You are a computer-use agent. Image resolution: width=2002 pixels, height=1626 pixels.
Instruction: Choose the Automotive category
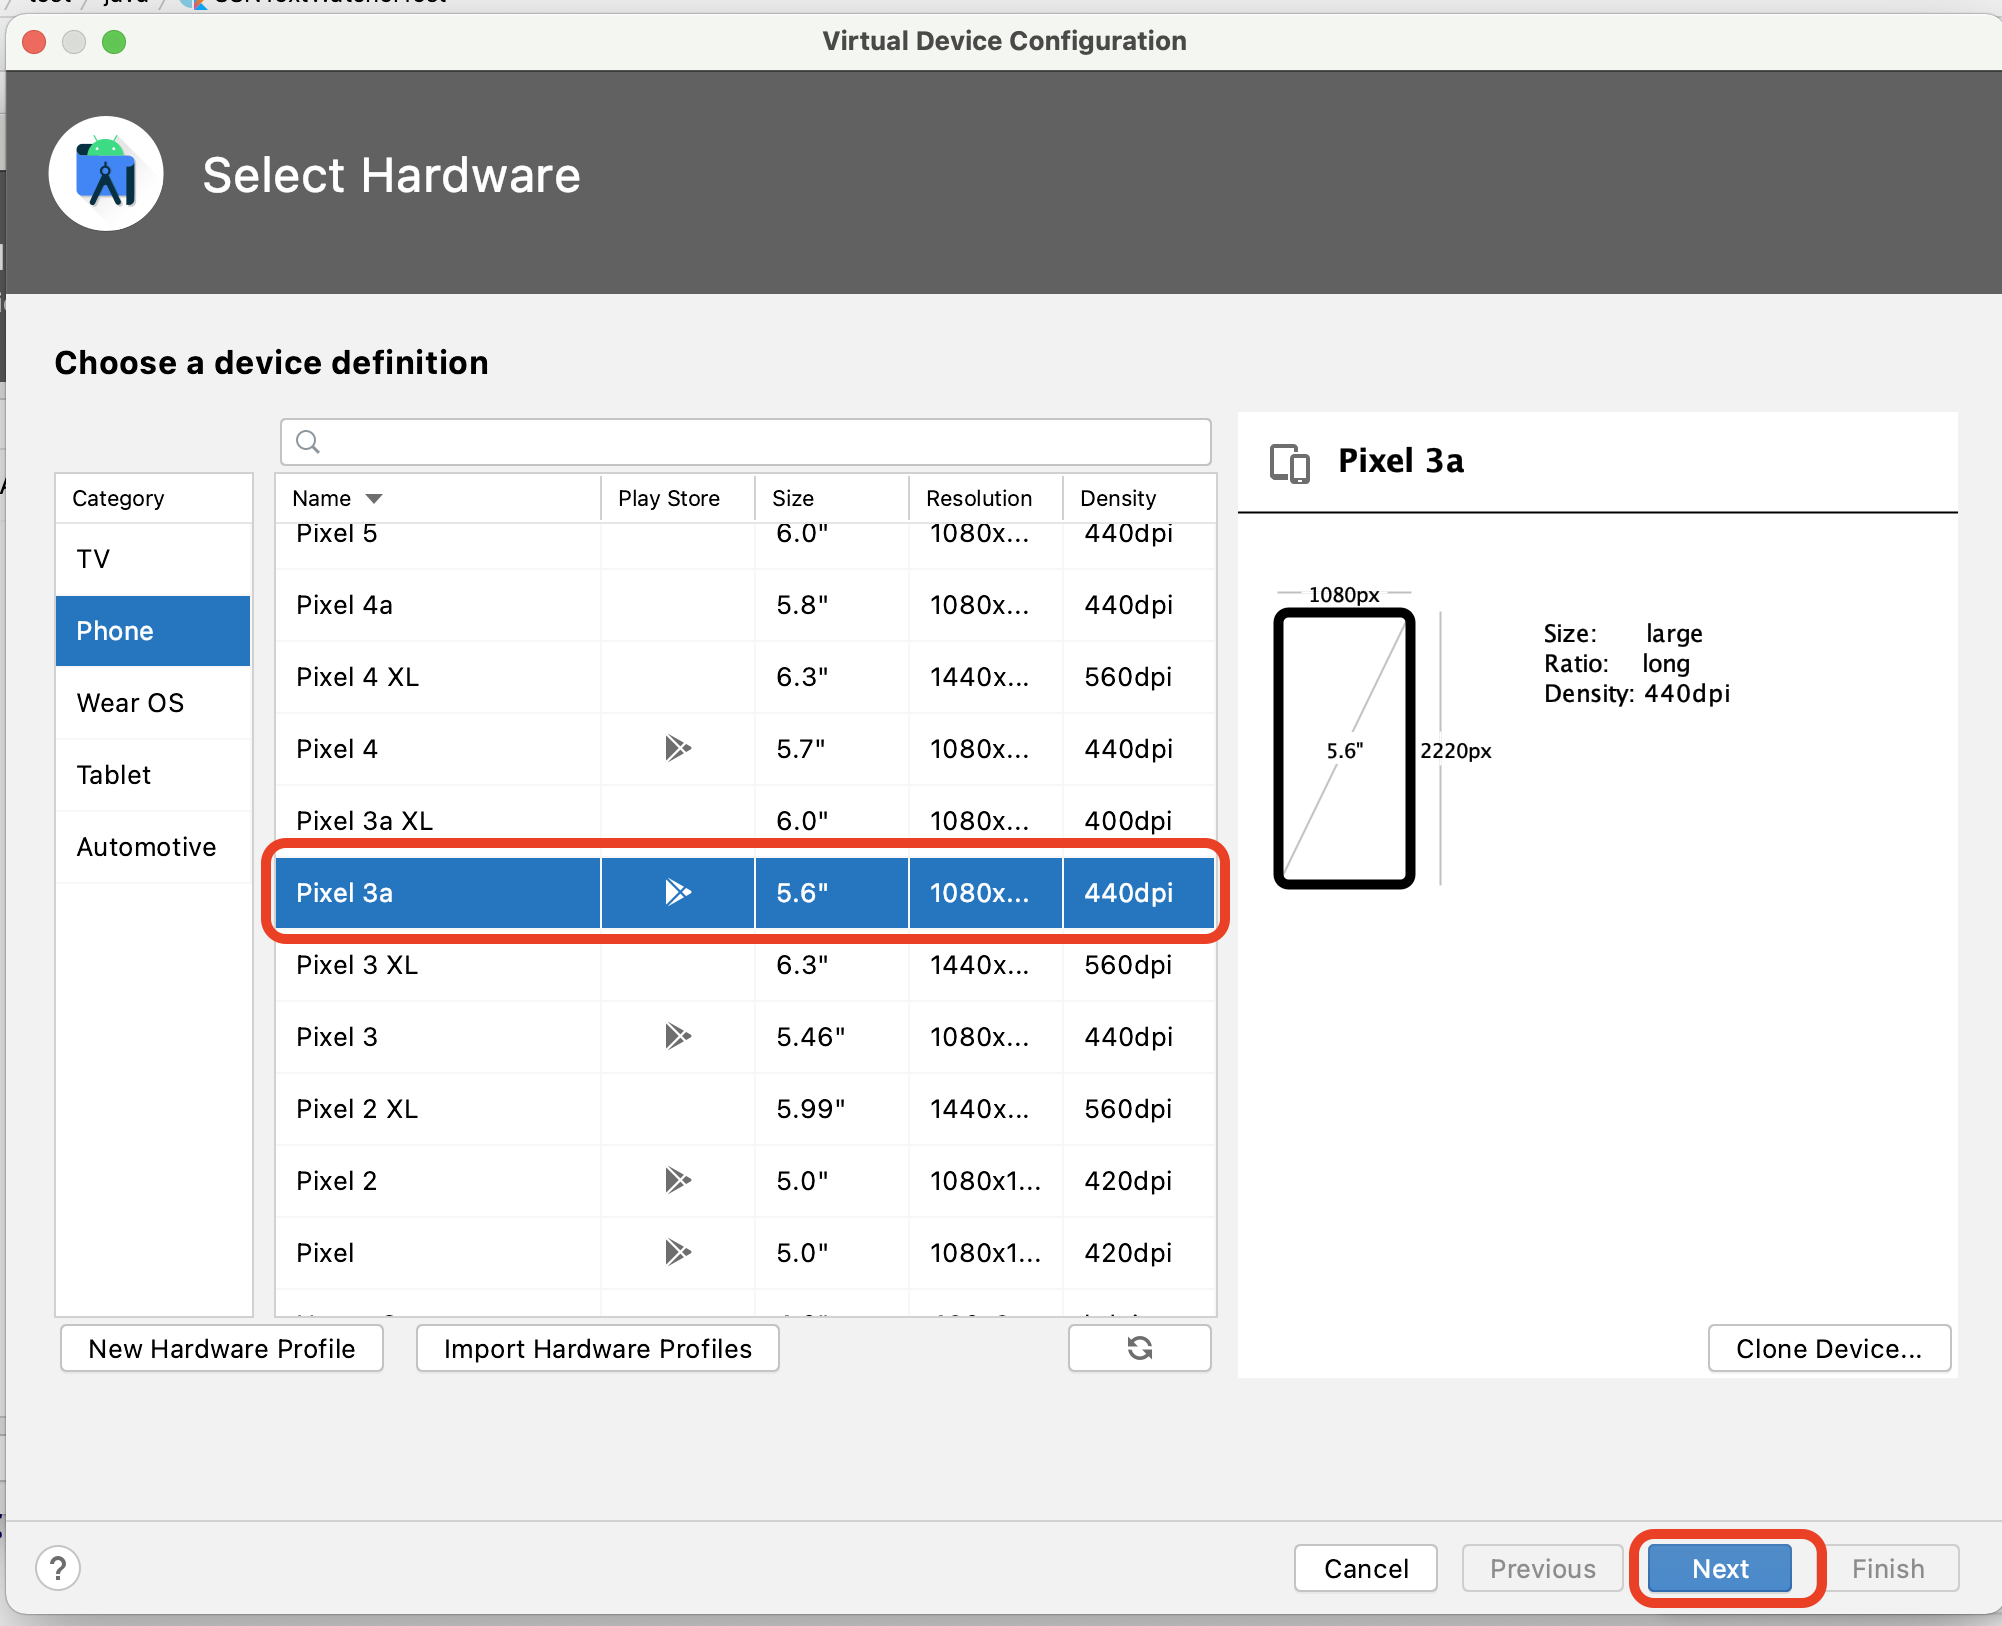(x=146, y=847)
